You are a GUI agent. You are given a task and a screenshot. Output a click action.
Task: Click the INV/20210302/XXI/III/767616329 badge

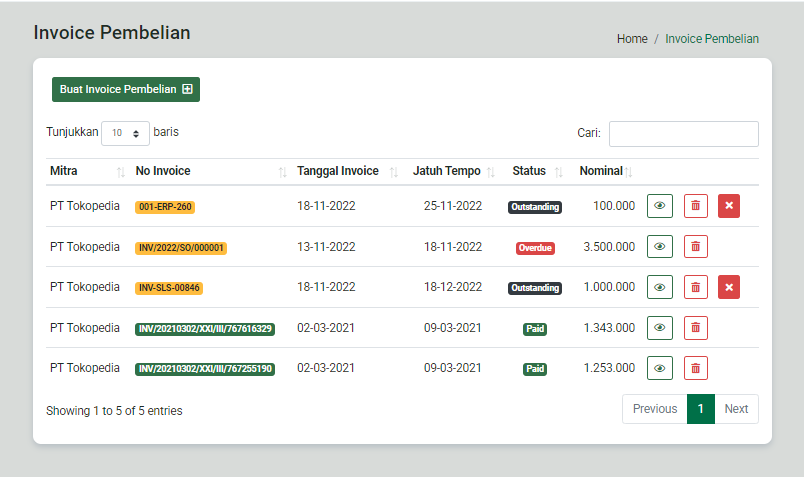tap(205, 329)
